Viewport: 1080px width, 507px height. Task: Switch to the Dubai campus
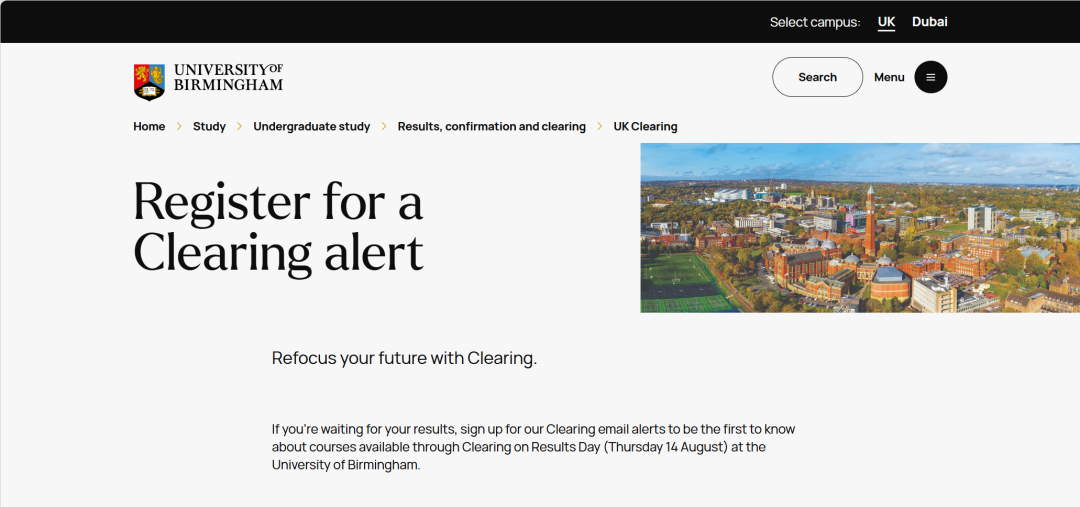(x=930, y=22)
